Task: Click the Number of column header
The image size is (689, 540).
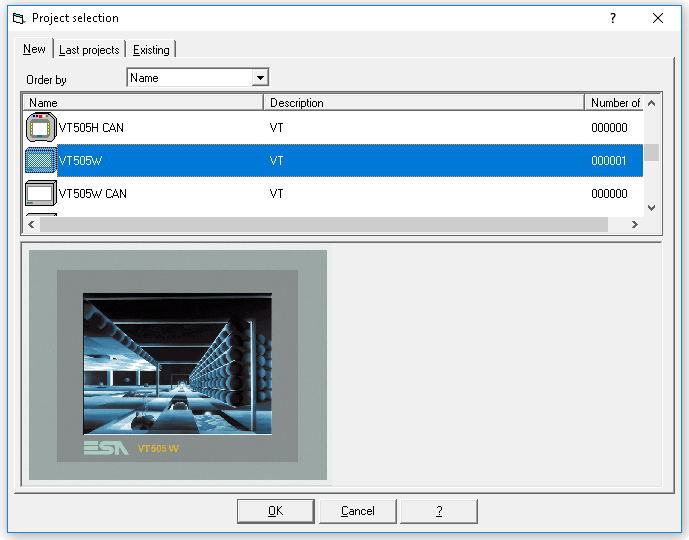Action: coord(614,102)
